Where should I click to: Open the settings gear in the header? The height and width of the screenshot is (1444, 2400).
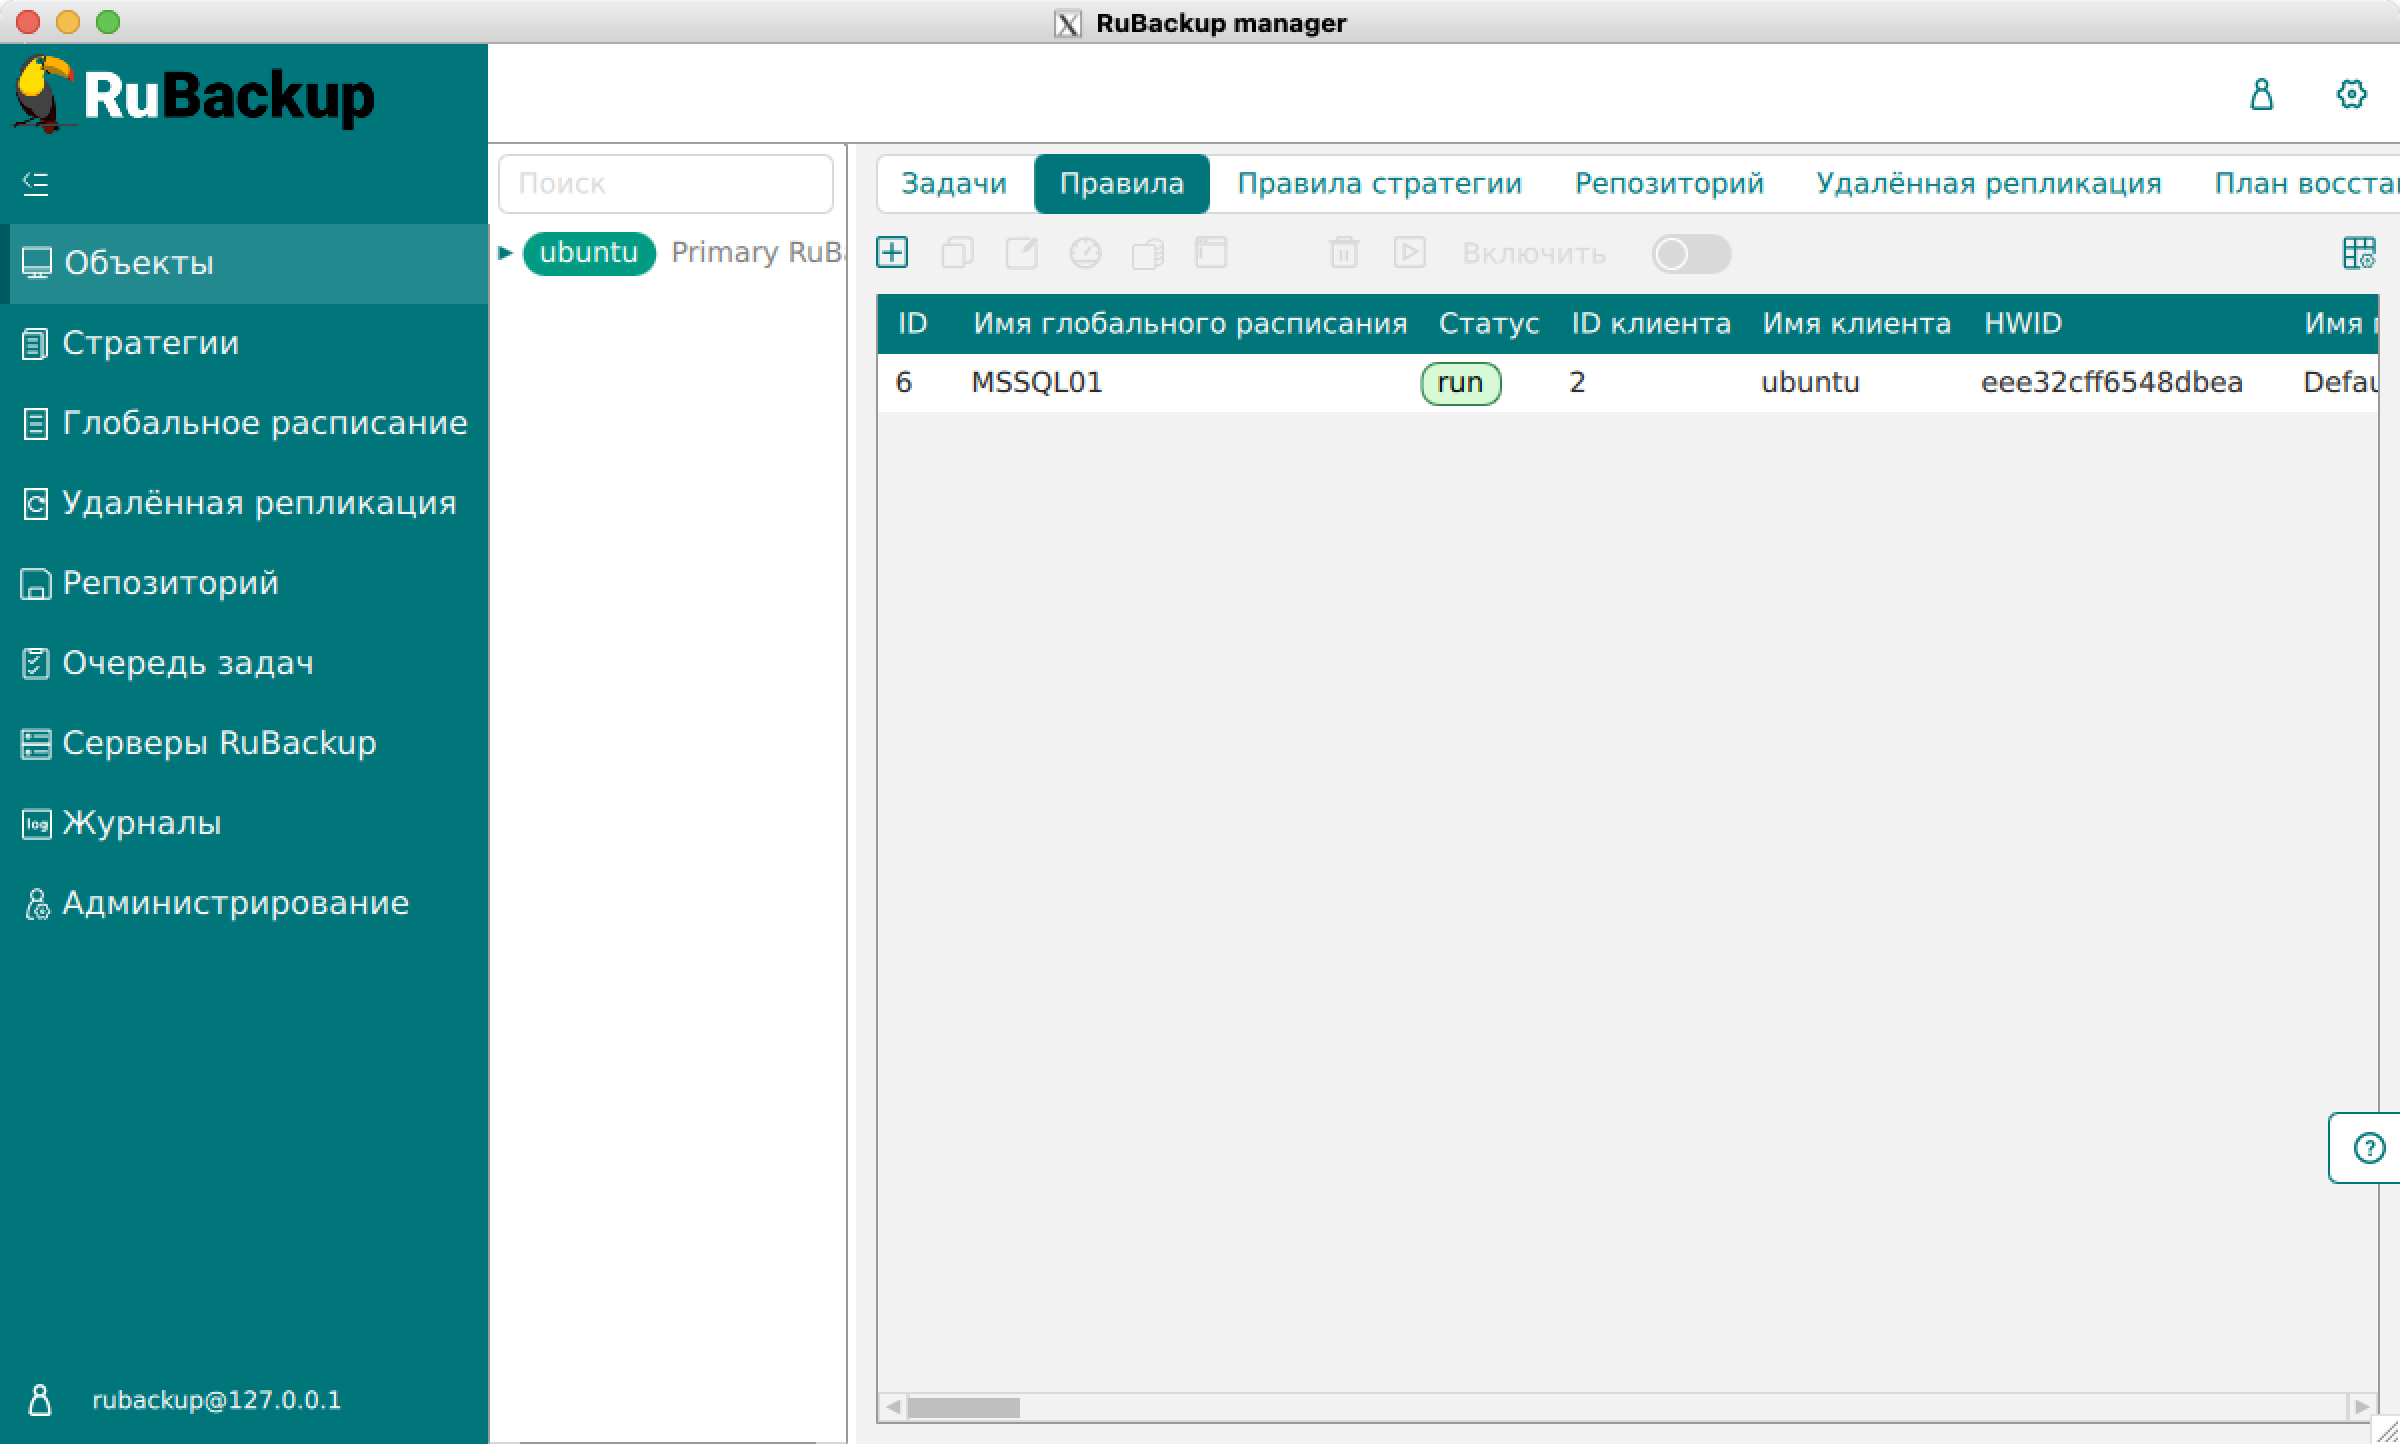tap(2351, 95)
